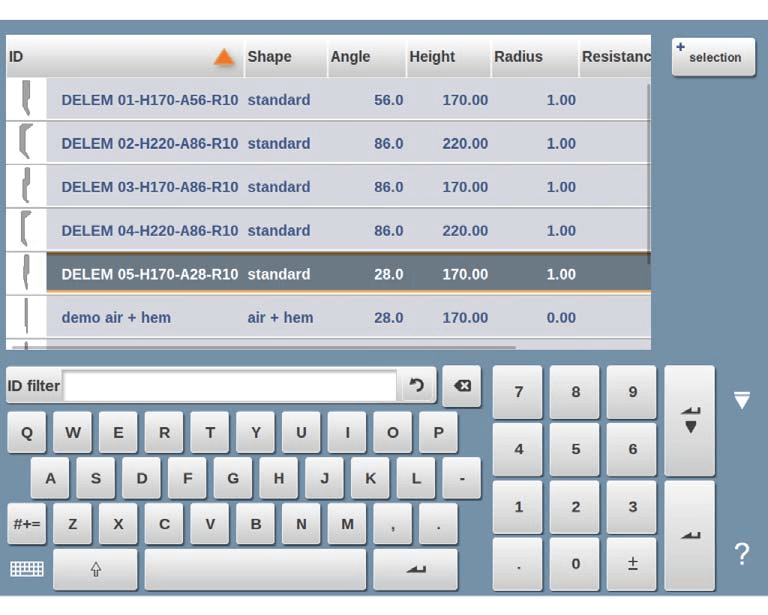
Task: Click the orange sort arrow in the ID column
Action: [x=224, y=57]
